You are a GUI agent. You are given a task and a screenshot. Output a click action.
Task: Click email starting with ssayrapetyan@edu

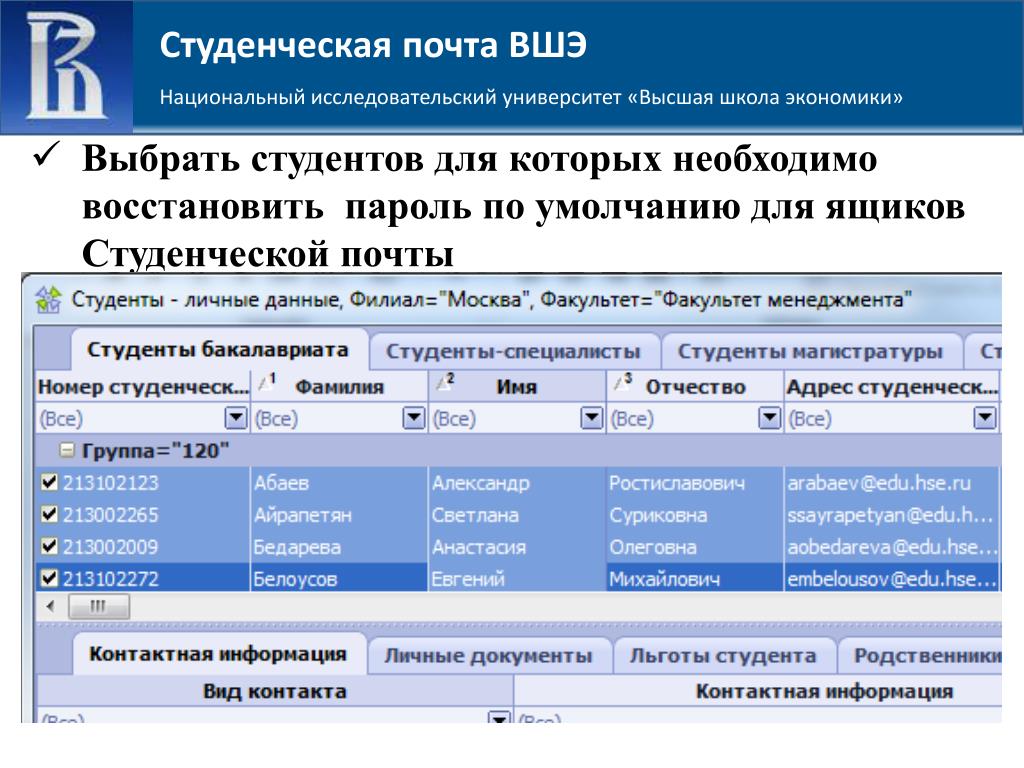pyautogui.click(x=890, y=515)
